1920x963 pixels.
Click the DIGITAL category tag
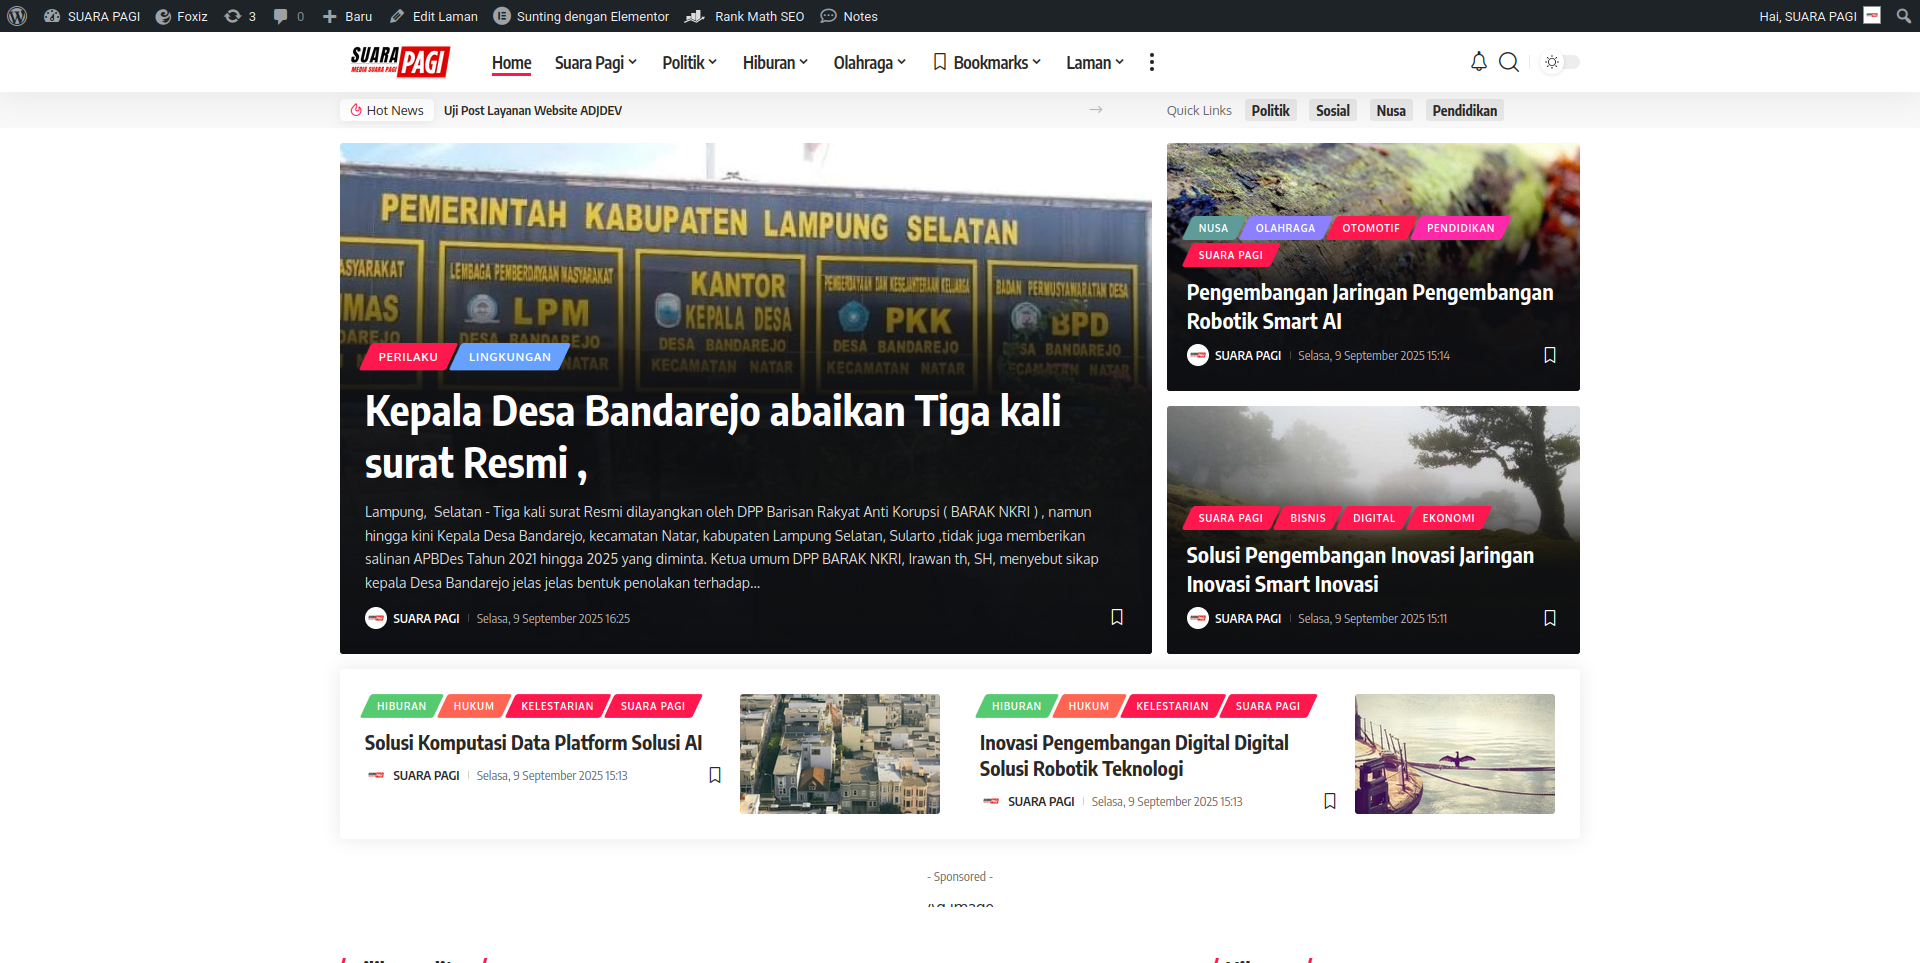coord(1374,518)
